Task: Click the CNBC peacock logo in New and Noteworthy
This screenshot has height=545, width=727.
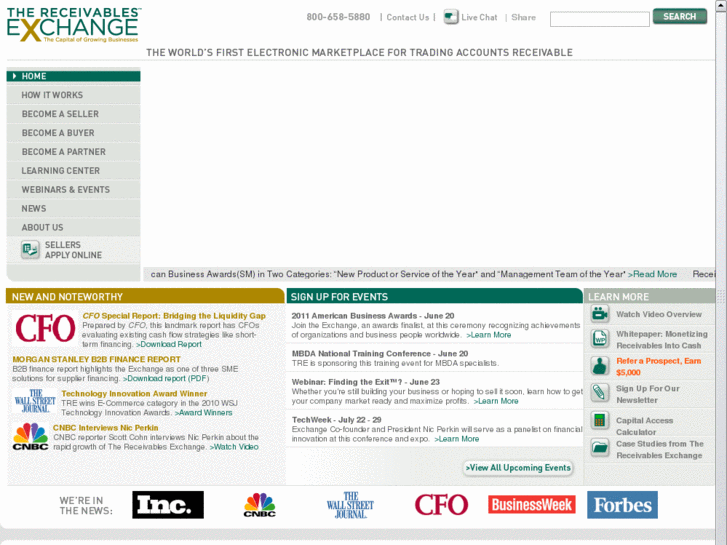Action: (x=30, y=436)
